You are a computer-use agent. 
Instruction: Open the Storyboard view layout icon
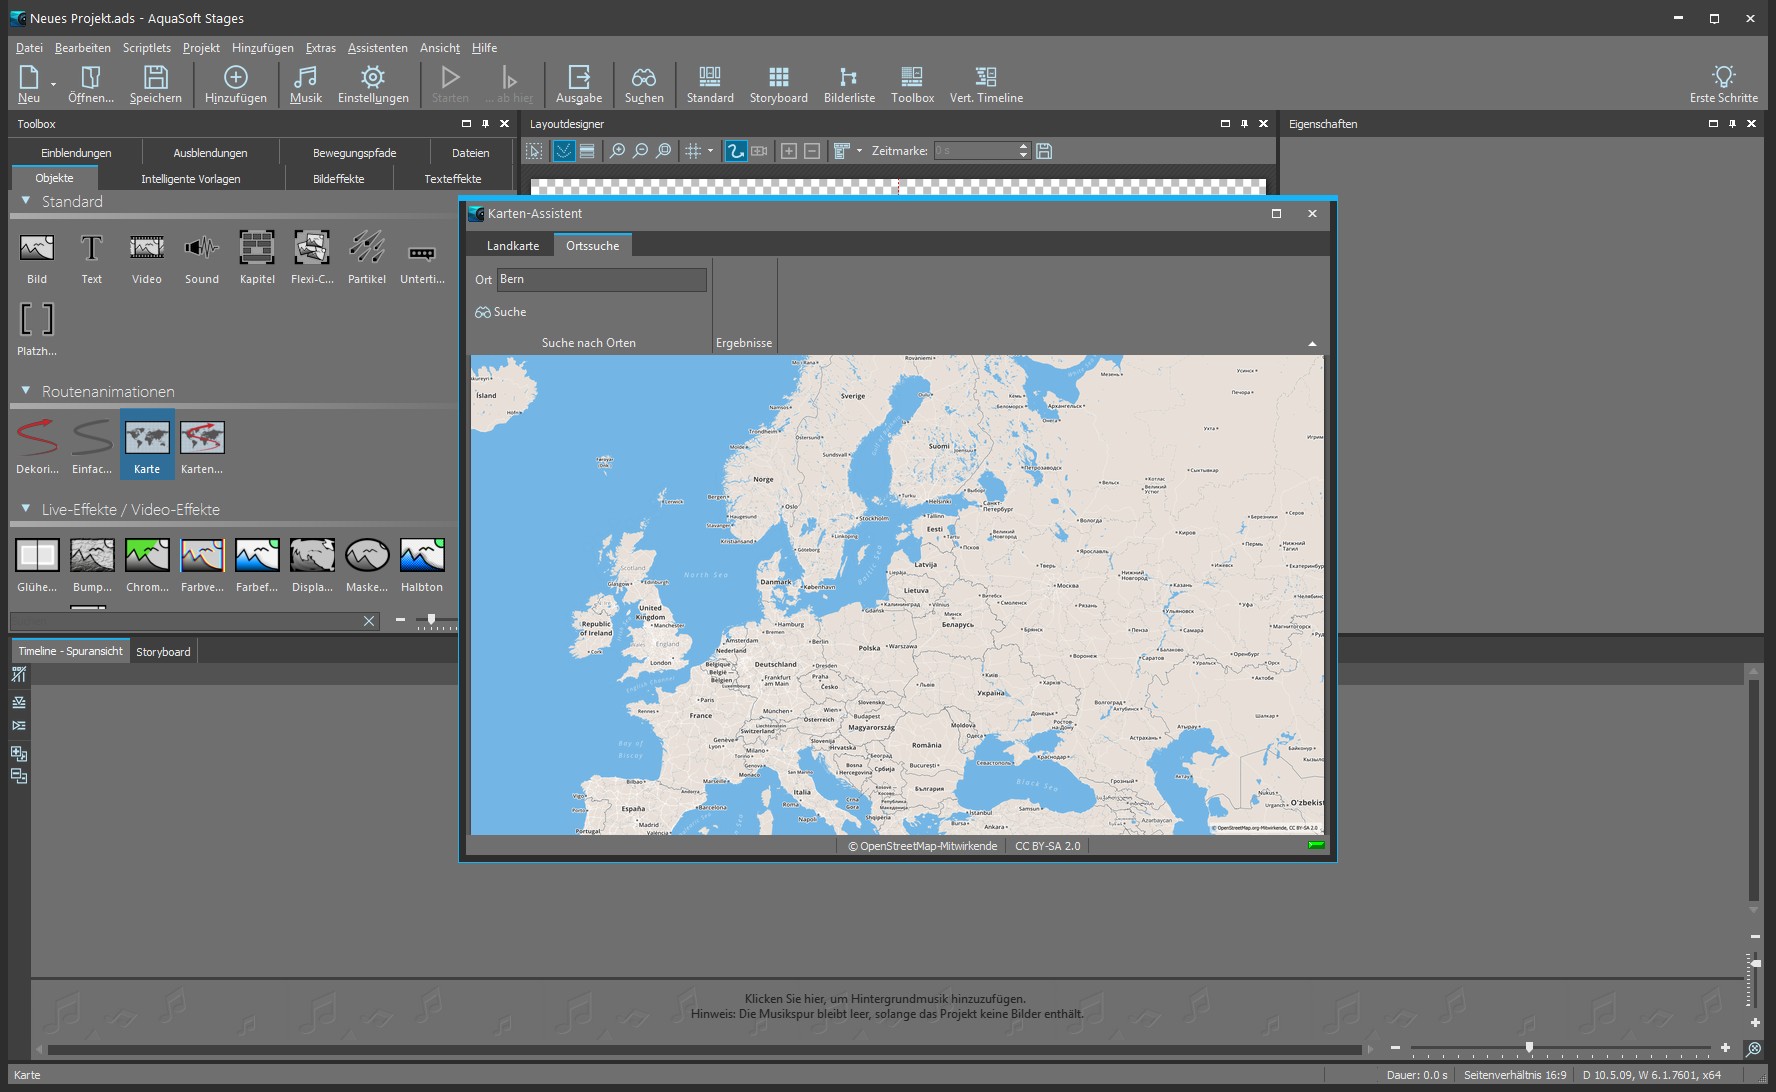click(x=778, y=78)
